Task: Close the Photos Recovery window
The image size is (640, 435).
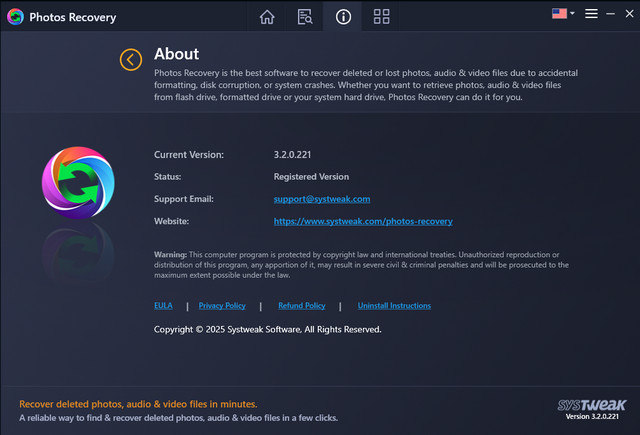Action: pyautogui.click(x=629, y=13)
